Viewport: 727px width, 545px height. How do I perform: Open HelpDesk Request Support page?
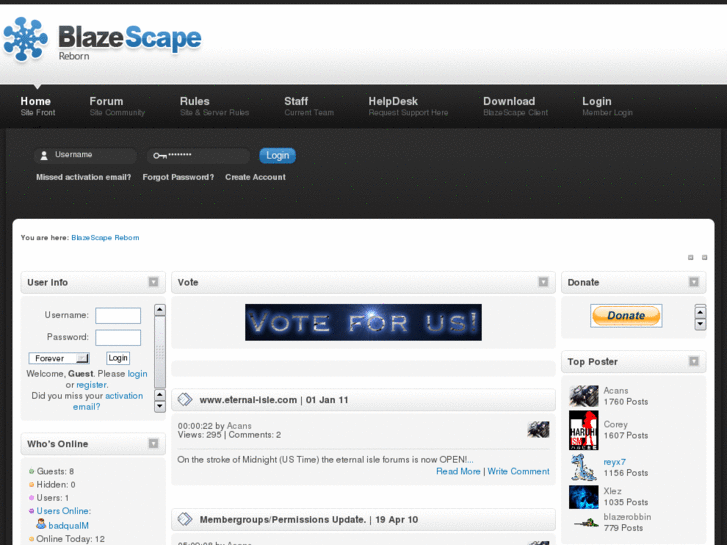coord(408,106)
